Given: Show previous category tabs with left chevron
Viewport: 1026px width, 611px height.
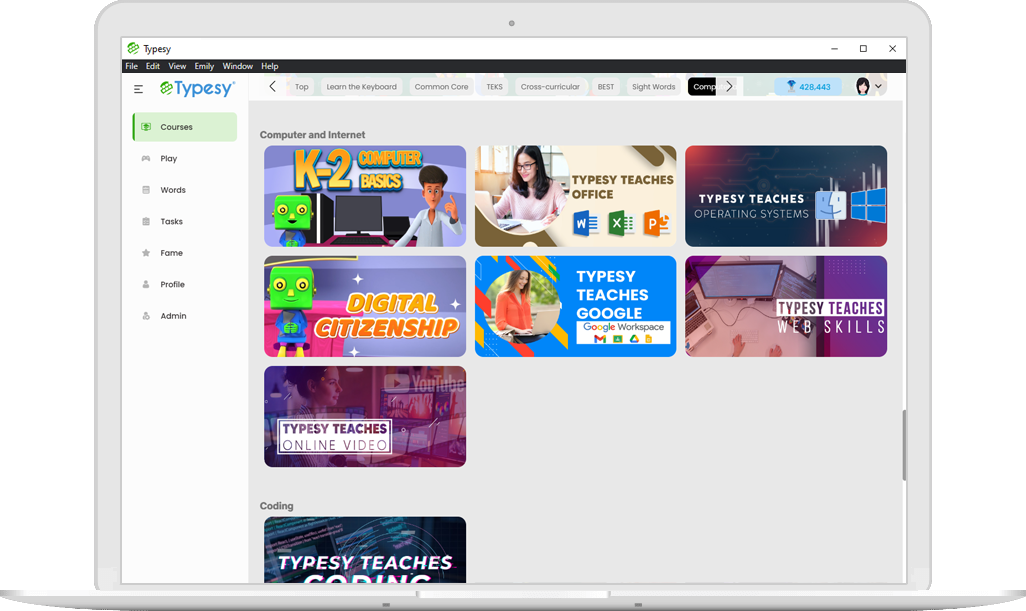Looking at the screenshot, I should click(273, 86).
